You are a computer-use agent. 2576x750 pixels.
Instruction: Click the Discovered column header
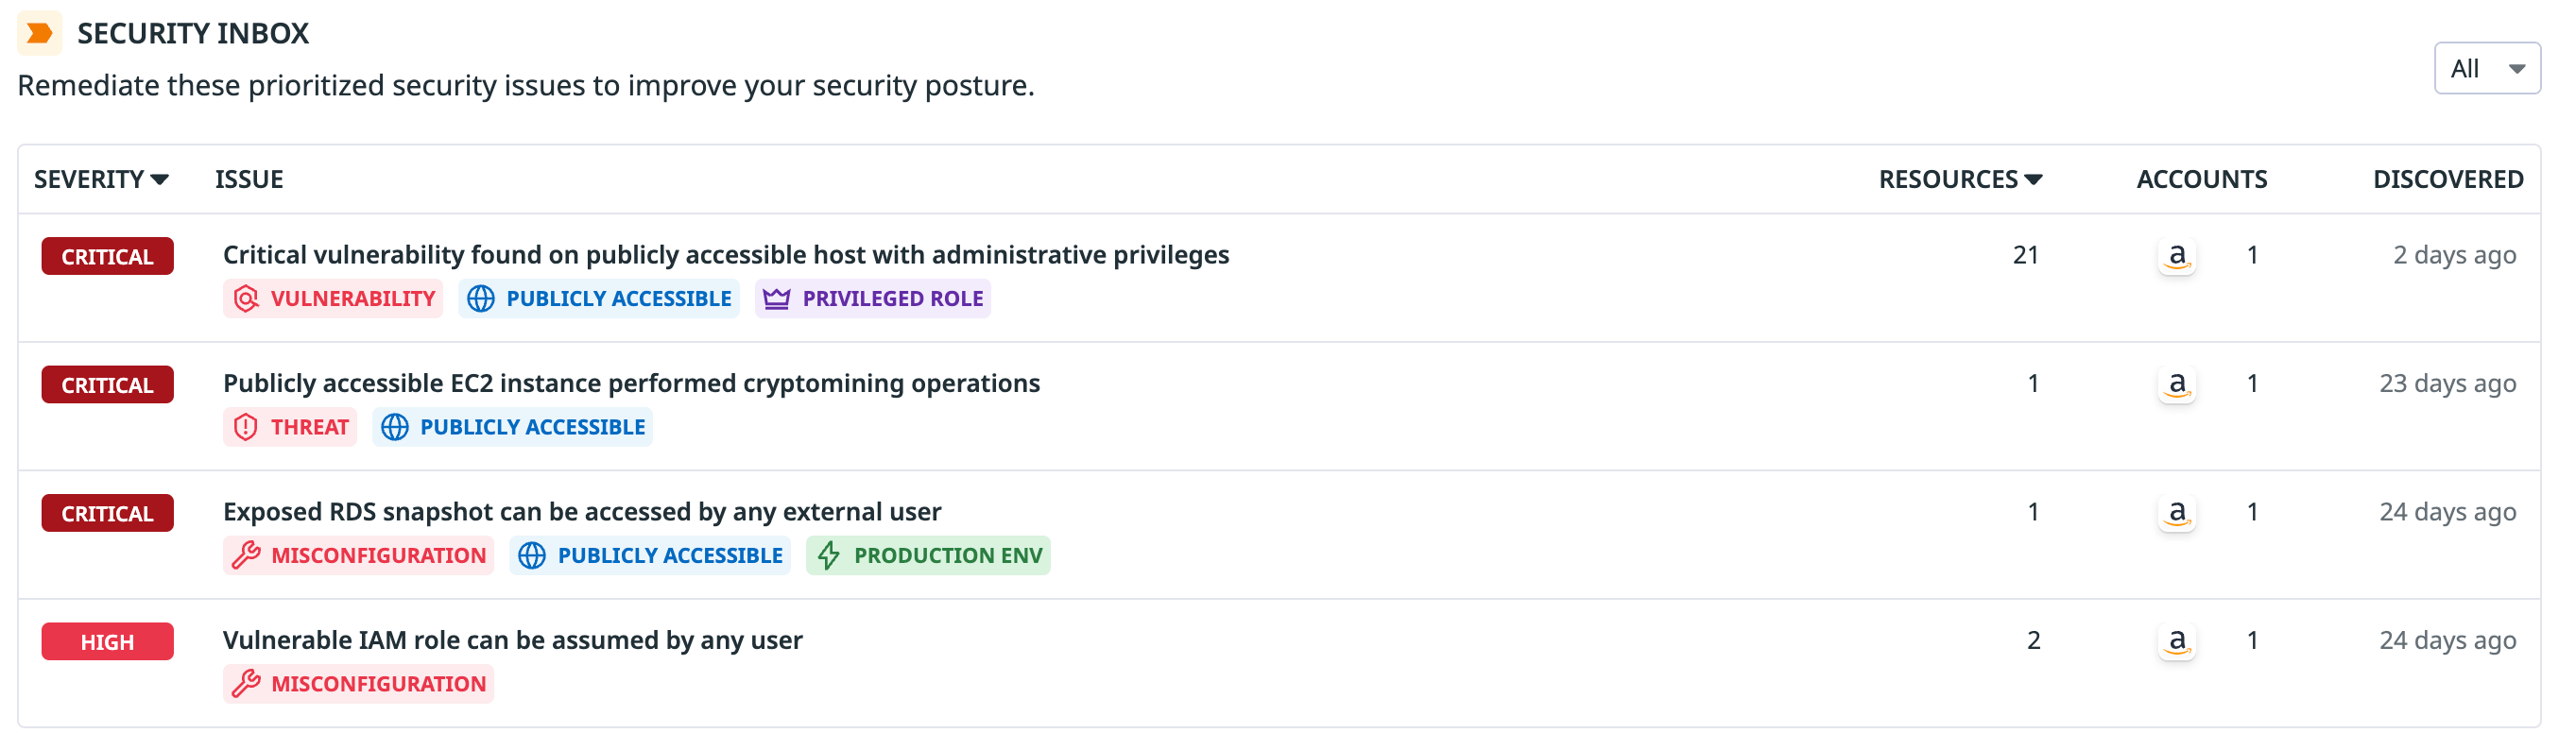click(x=2447, y=180)
